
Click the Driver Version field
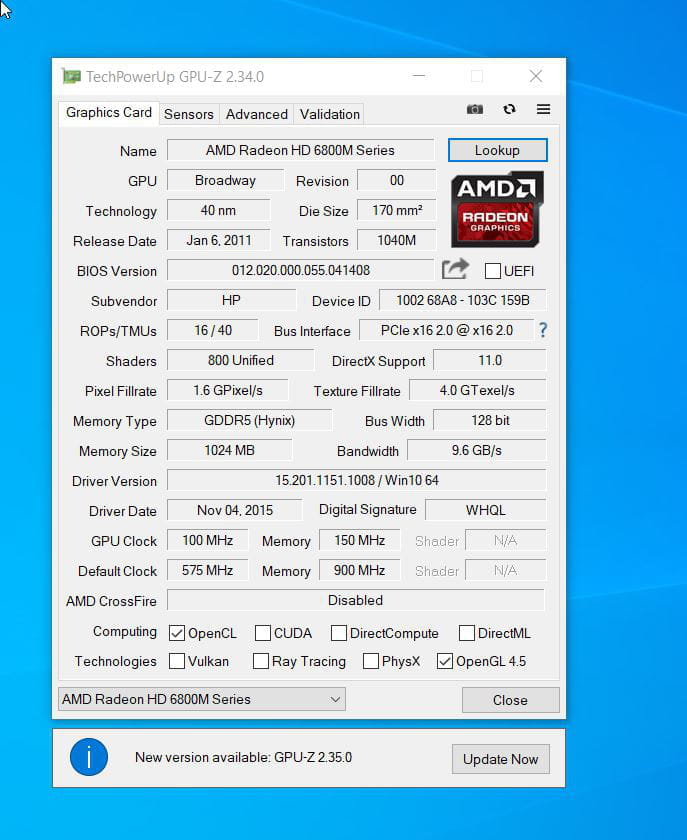coord(357,480)
